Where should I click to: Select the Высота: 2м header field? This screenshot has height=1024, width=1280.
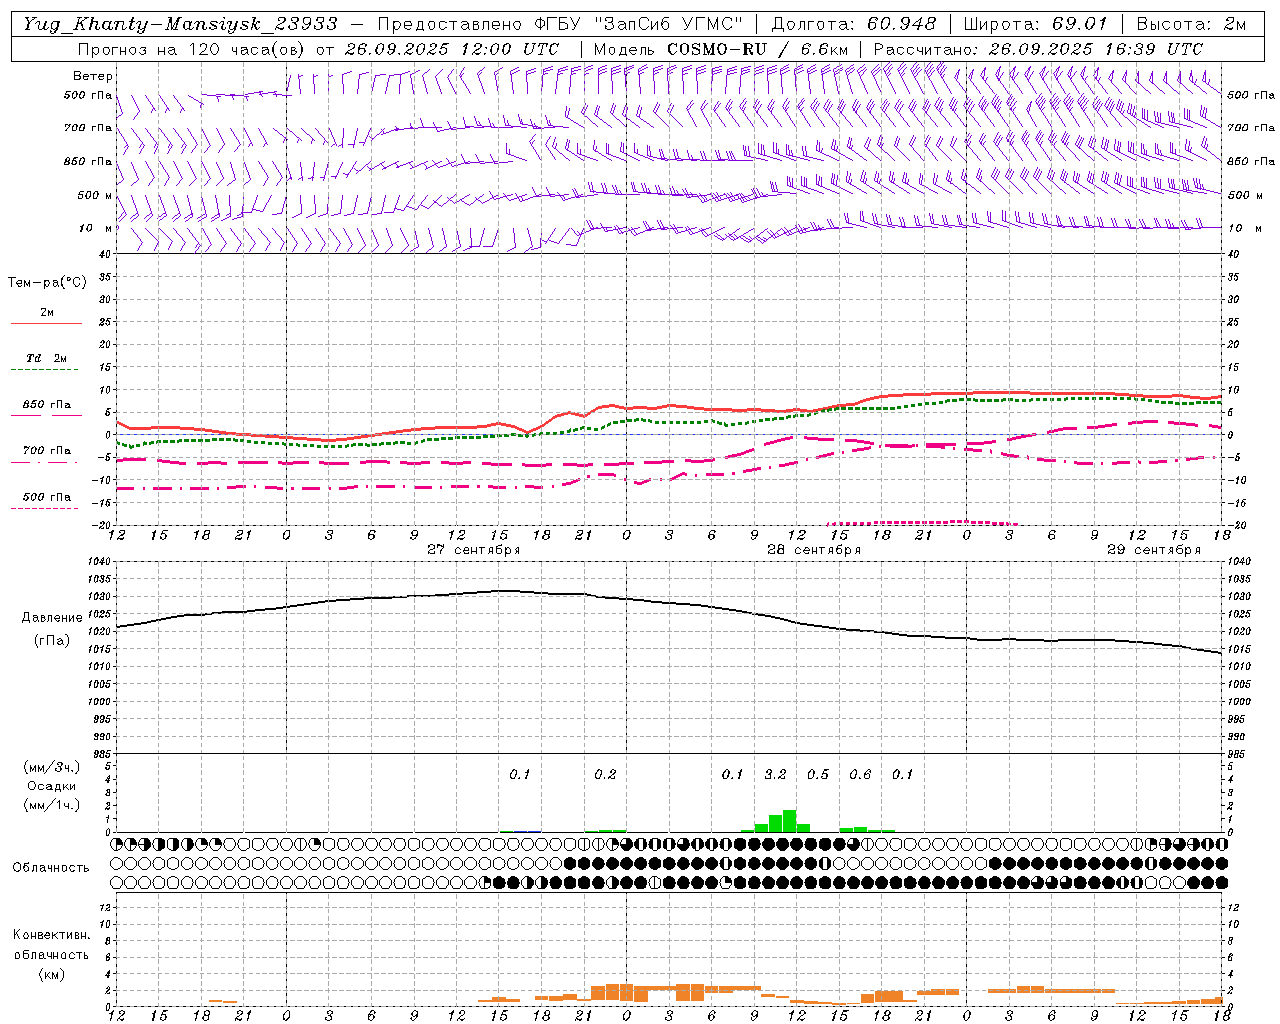(x=1191, y=23)
